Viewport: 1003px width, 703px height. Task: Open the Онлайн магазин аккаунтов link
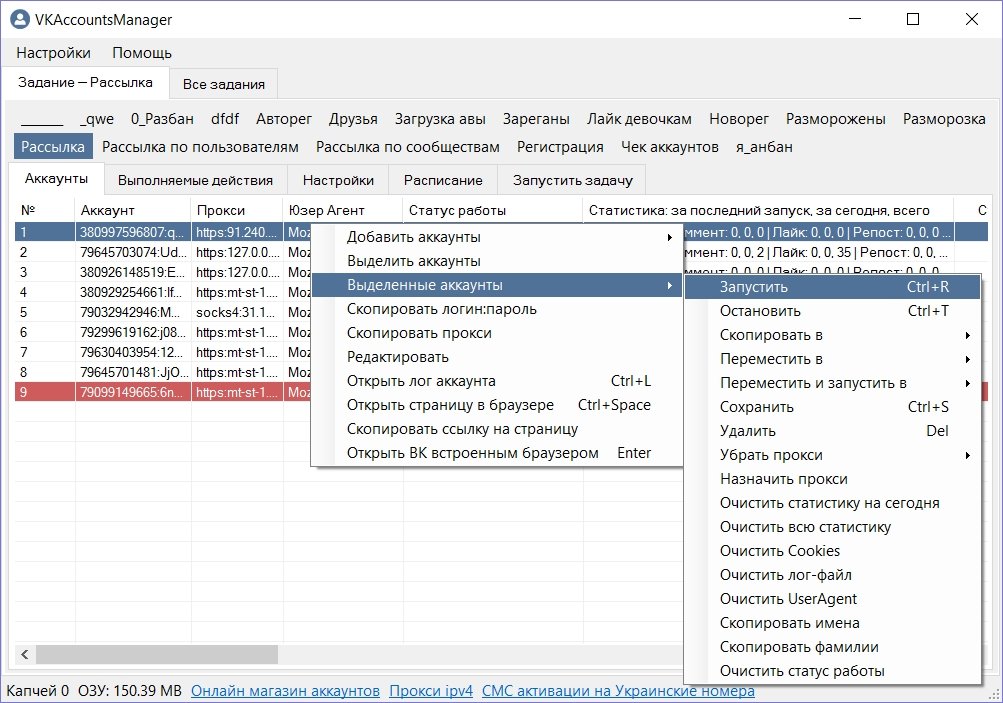pyautogui.click(x=285, y=691)
